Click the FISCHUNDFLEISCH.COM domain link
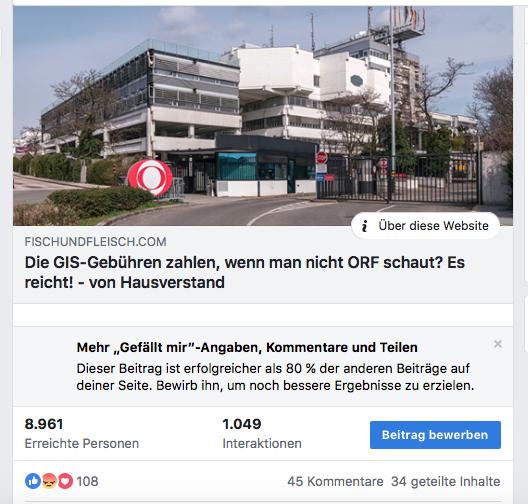This screenshot has height=504, width=528. tap(95, 242)
